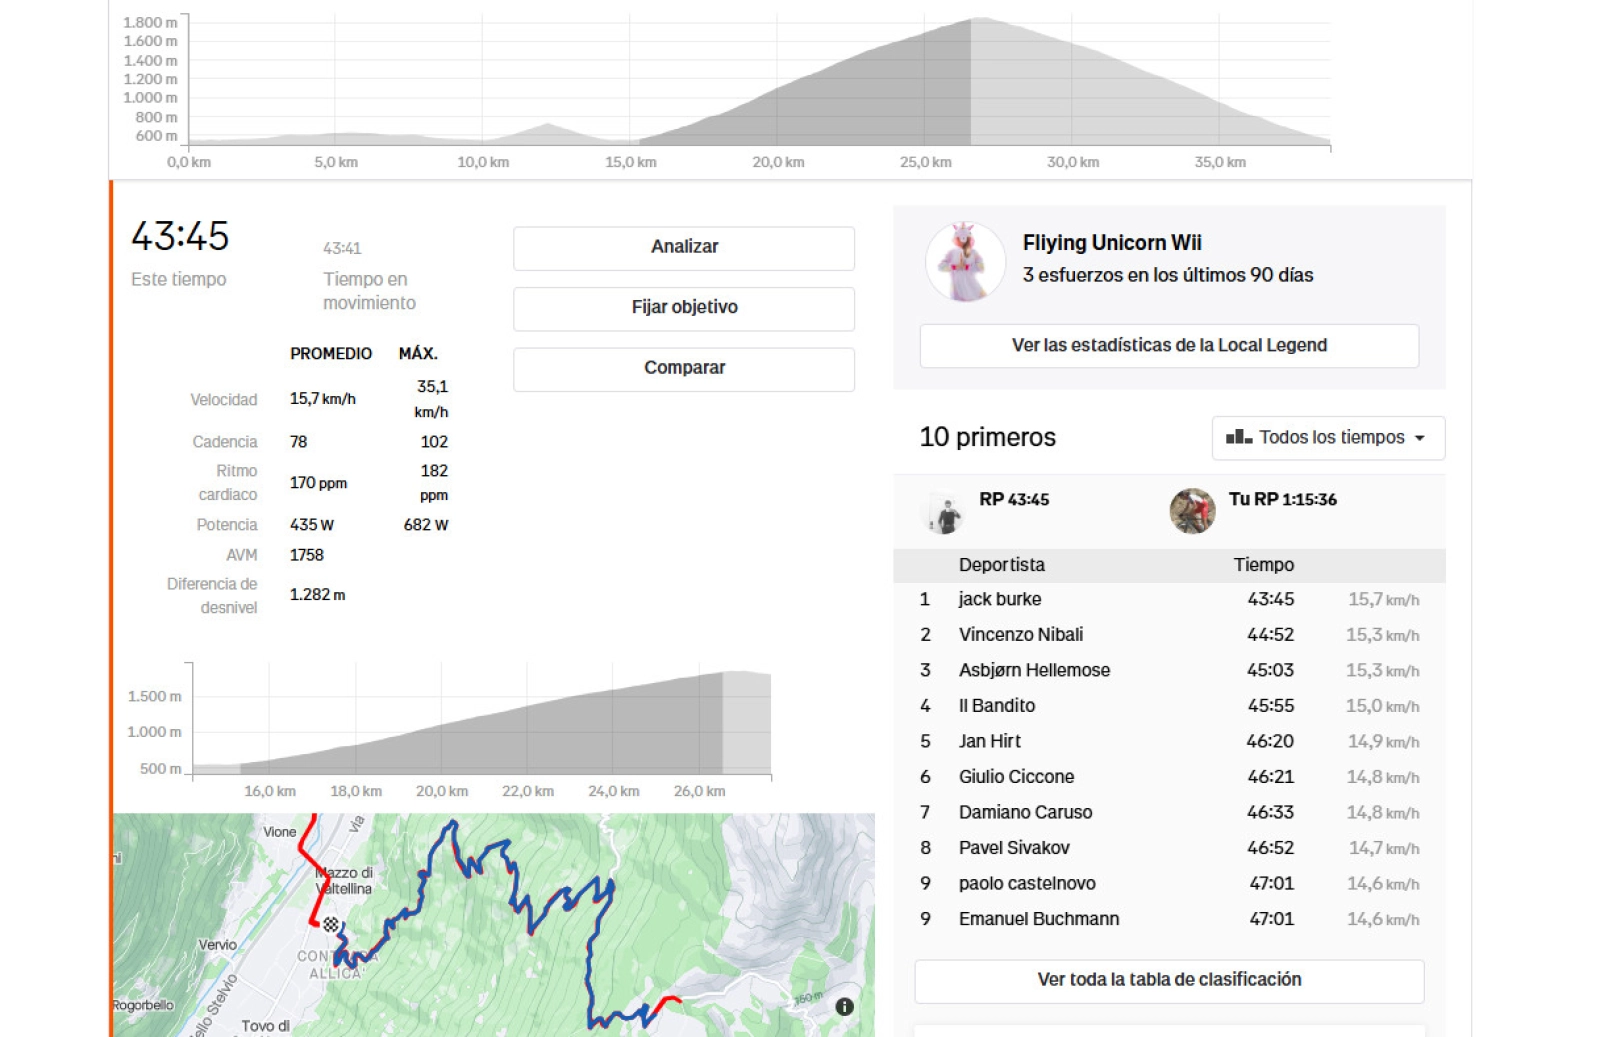This screenshot has width=1600, height=1037.
Task: View Vincenzo Nibali's profile
Action: click(1022, 634)
